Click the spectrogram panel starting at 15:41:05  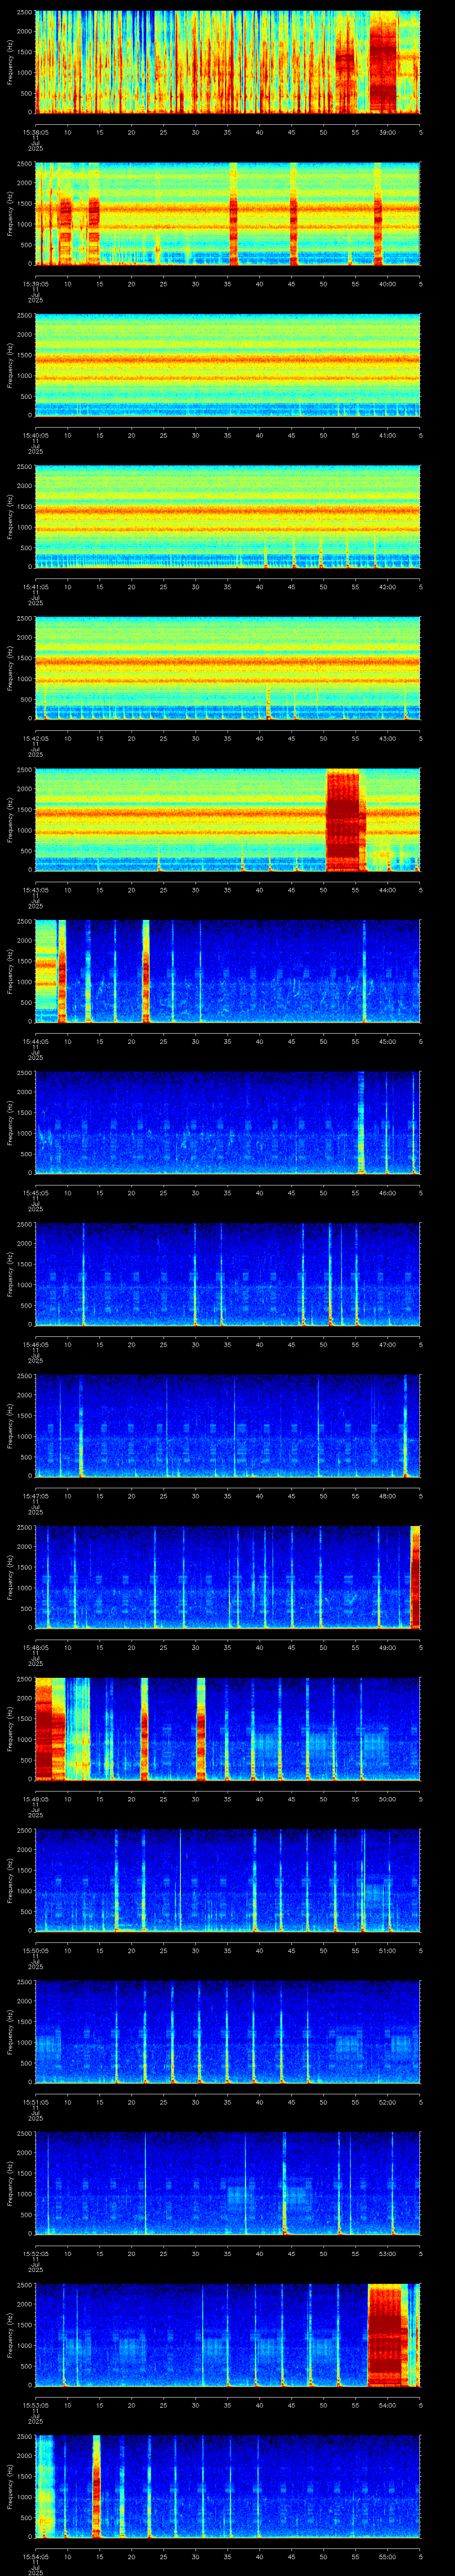228,517
